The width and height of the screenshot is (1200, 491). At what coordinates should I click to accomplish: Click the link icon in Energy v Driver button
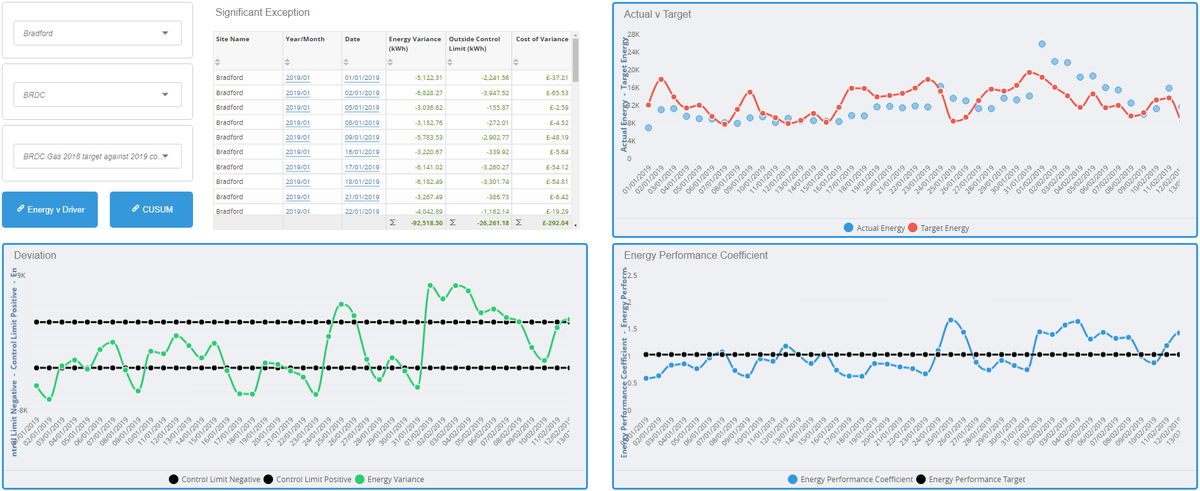[x=22, y=209]
